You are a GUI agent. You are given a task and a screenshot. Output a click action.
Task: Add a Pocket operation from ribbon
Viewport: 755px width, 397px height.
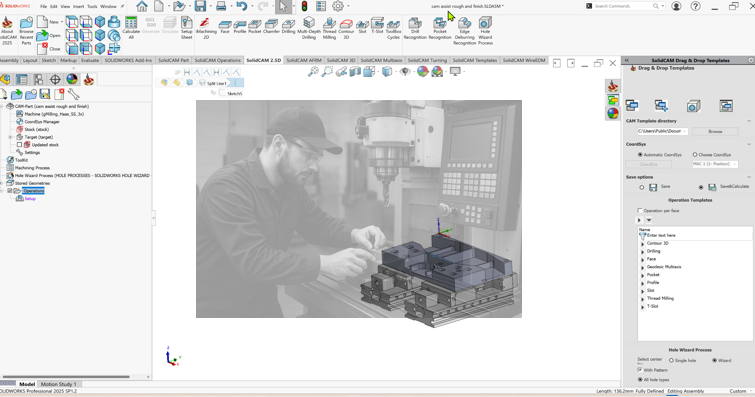point(255,27)
